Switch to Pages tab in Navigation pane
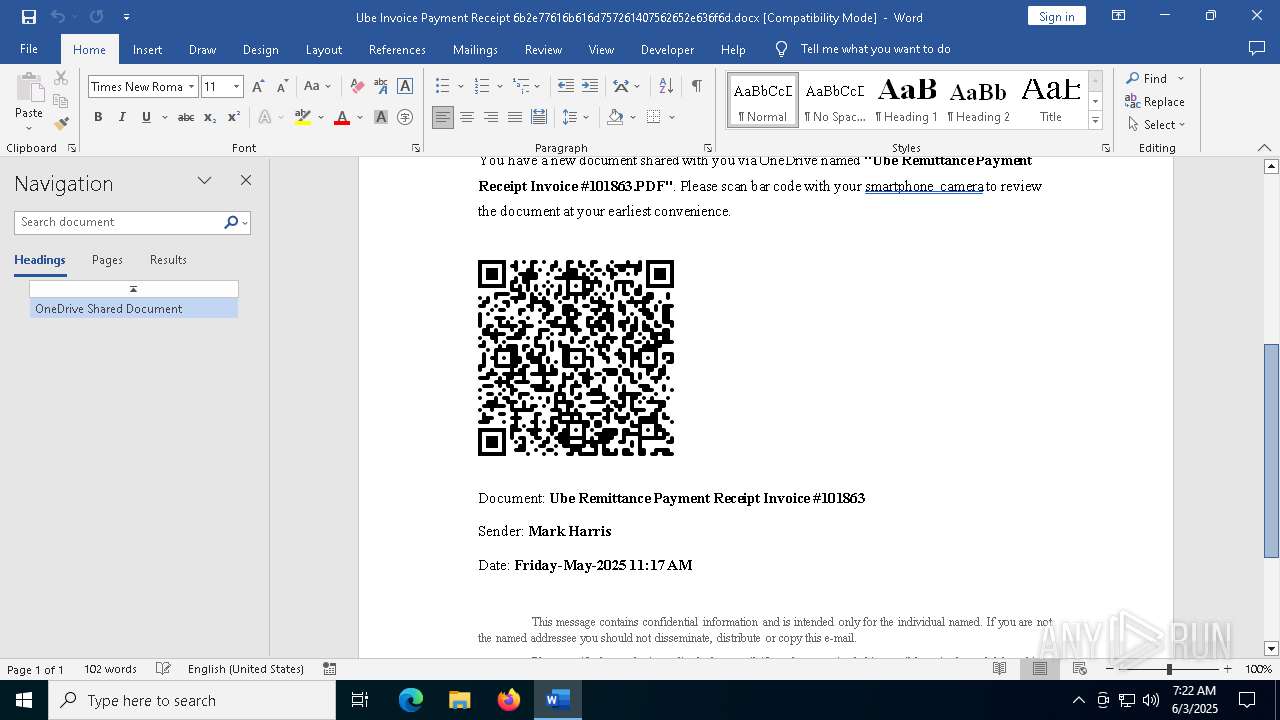Screen dimensions: 1280x720 pyautogui.click(x=107, y=260)
